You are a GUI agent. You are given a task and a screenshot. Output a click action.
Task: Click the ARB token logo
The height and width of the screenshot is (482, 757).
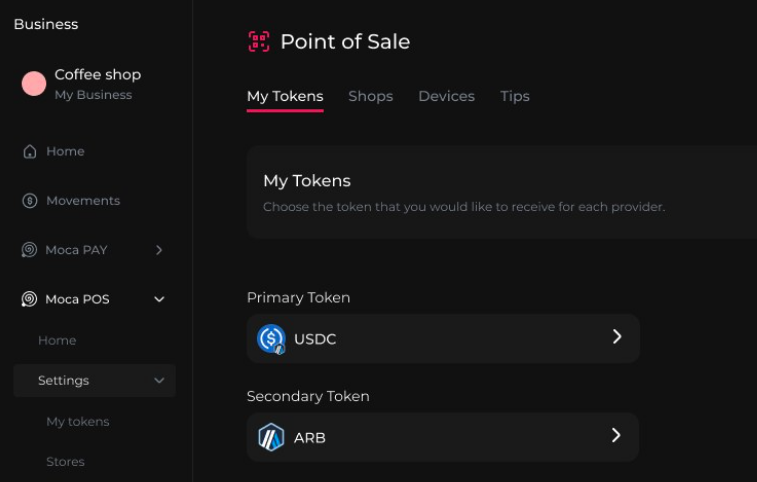pyautogui.click(x=271, y=437)
